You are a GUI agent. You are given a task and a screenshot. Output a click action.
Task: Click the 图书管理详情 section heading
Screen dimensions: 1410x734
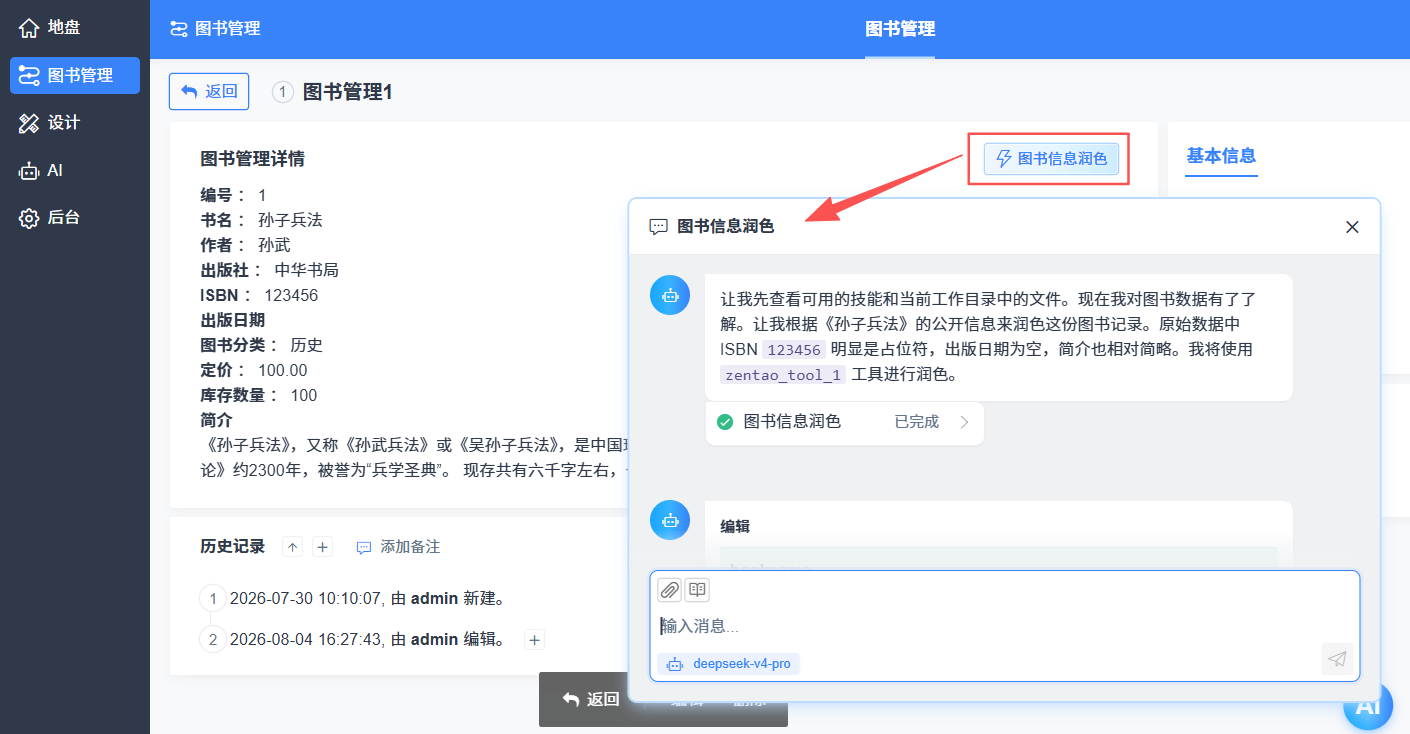click(253, 159)
